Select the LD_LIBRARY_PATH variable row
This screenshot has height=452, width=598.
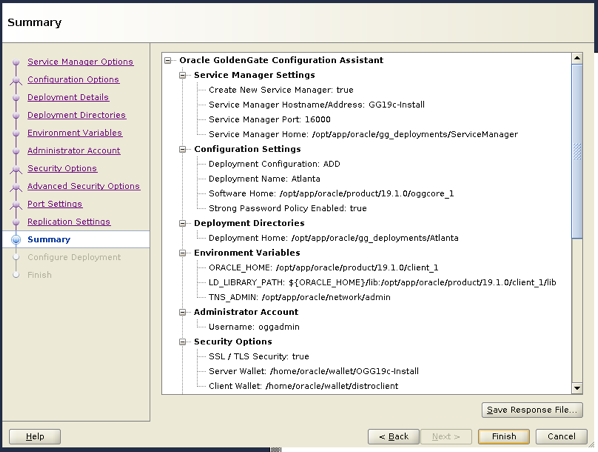coord(382,283)
